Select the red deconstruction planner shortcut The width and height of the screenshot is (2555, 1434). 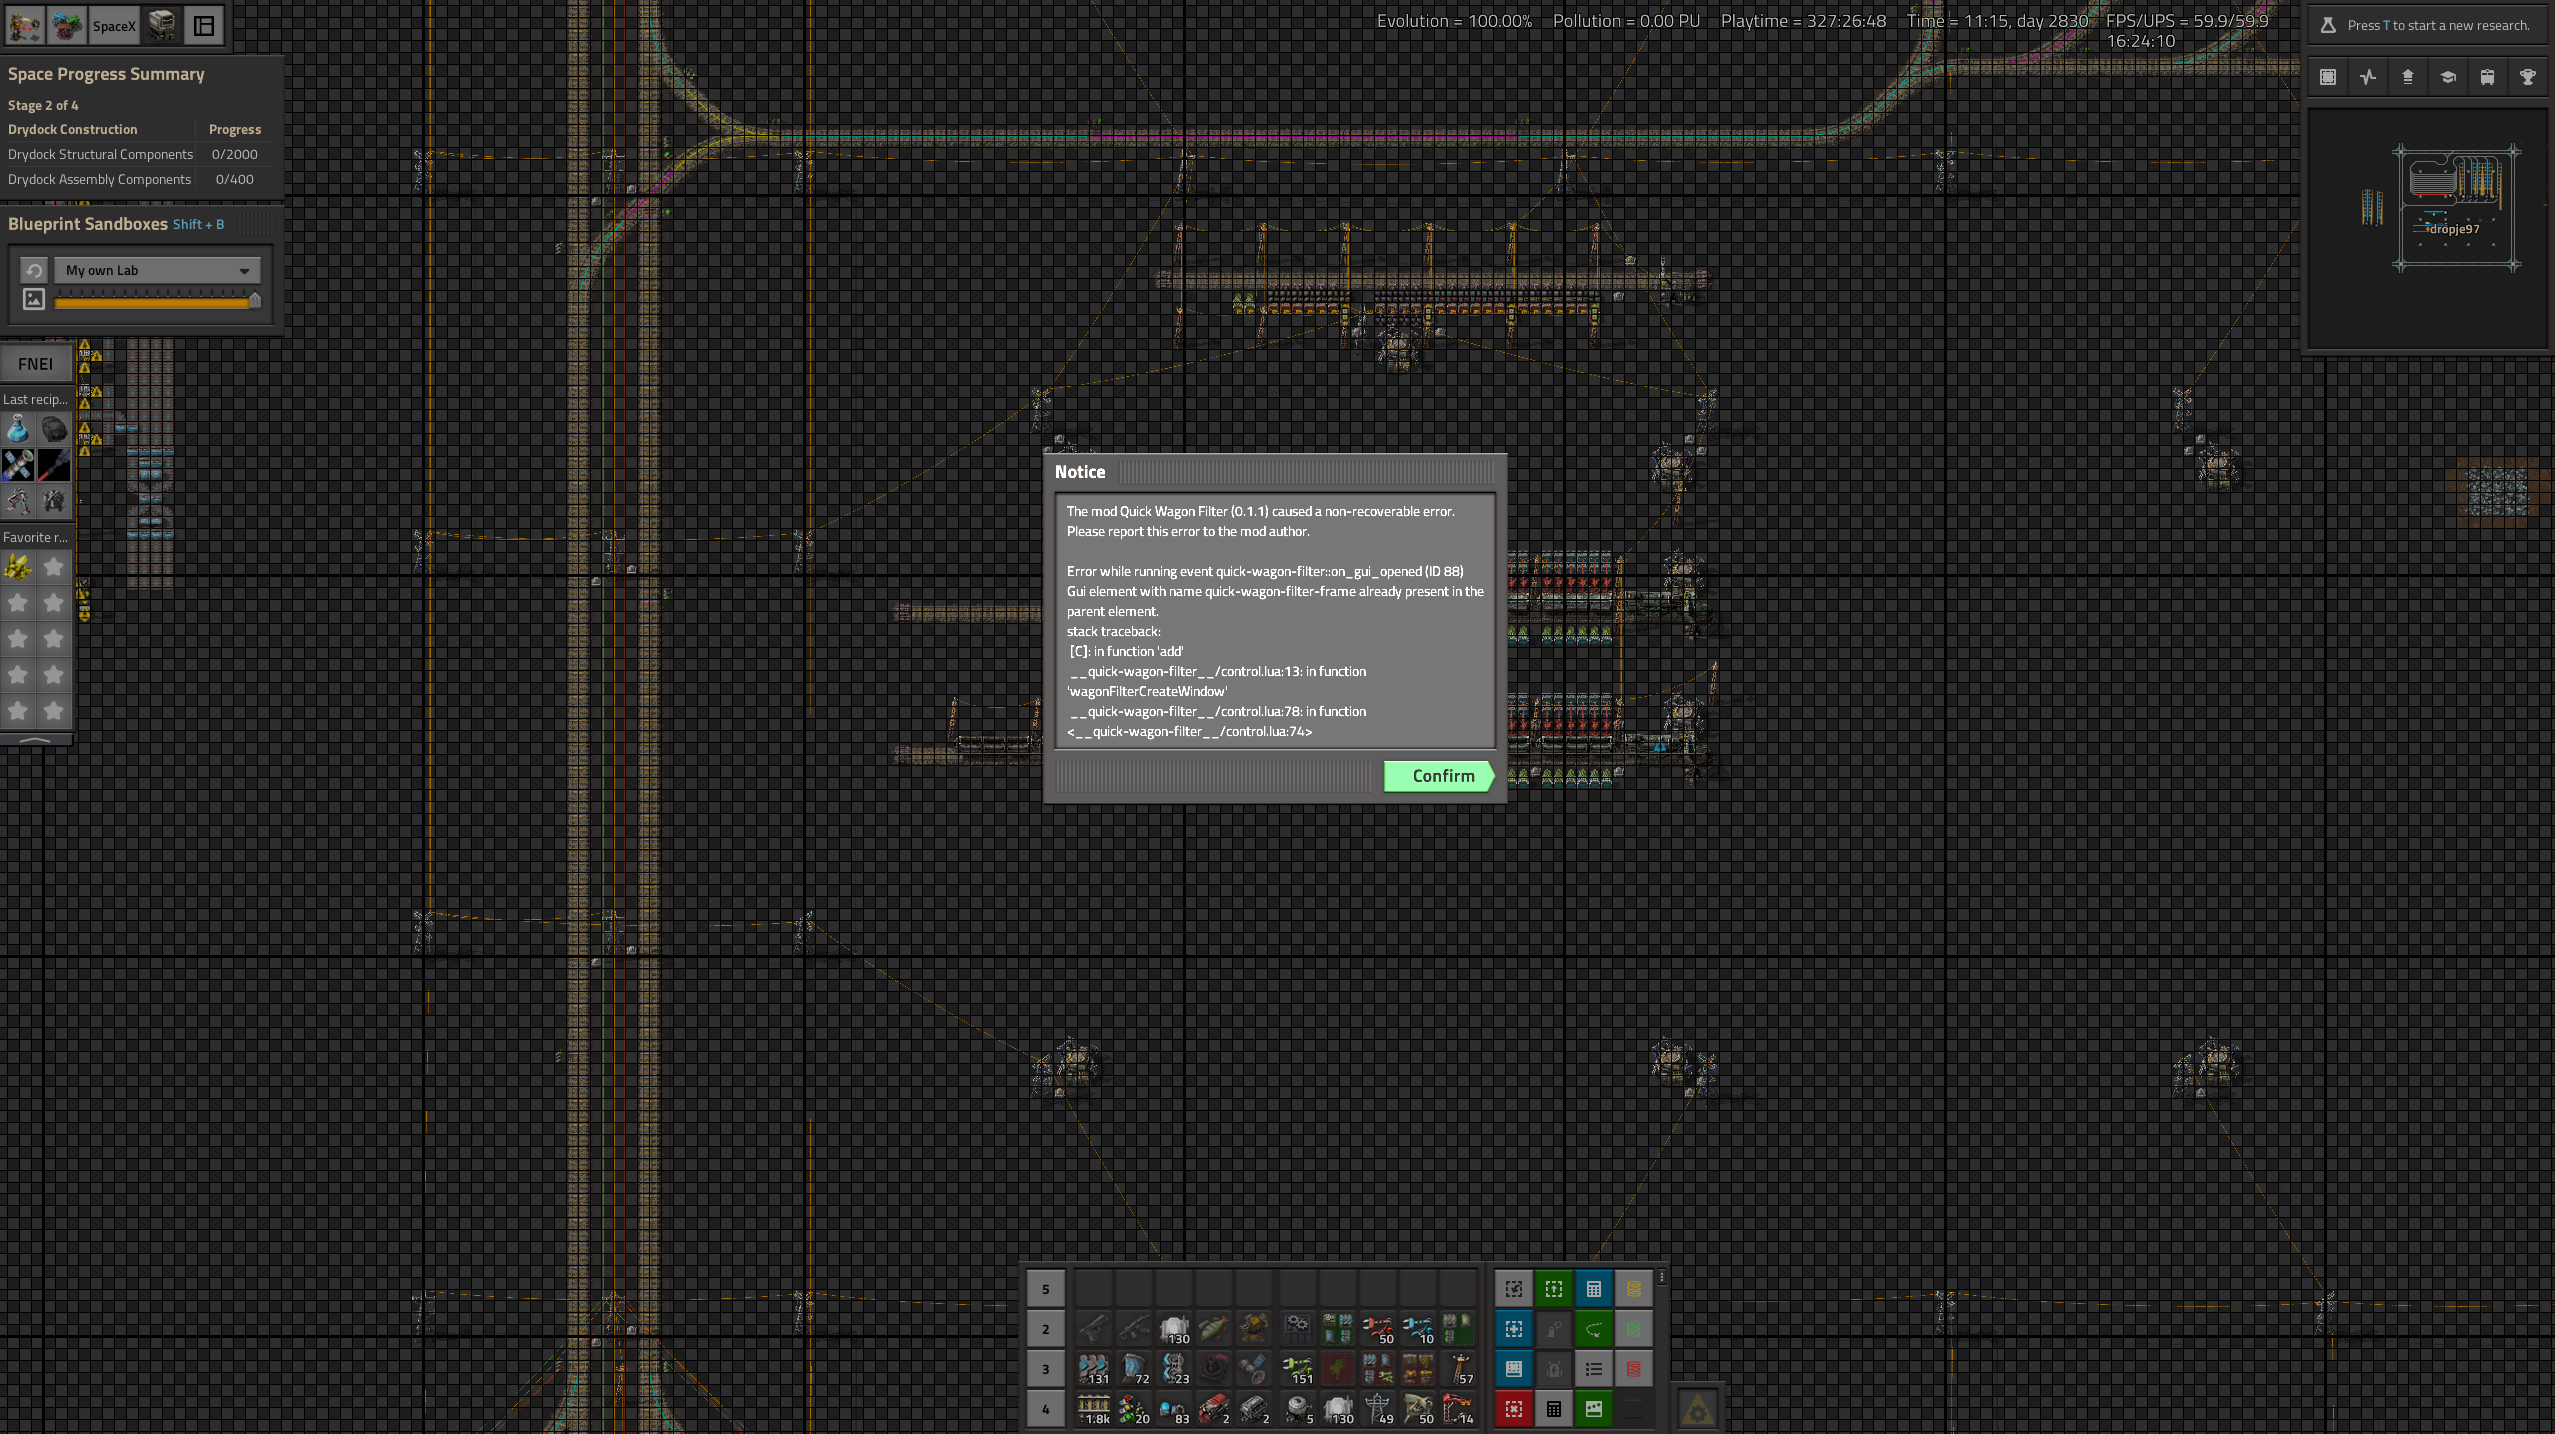pos(1513,1409)
